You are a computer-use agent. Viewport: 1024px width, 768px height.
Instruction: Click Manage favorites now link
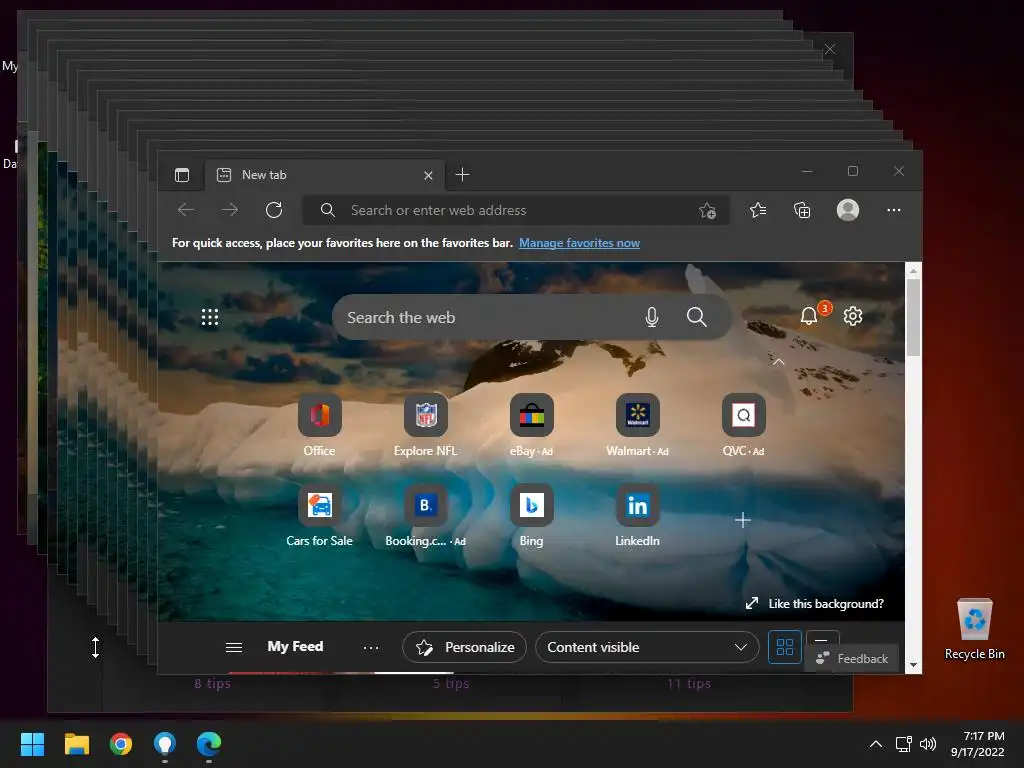pos(579,243)
